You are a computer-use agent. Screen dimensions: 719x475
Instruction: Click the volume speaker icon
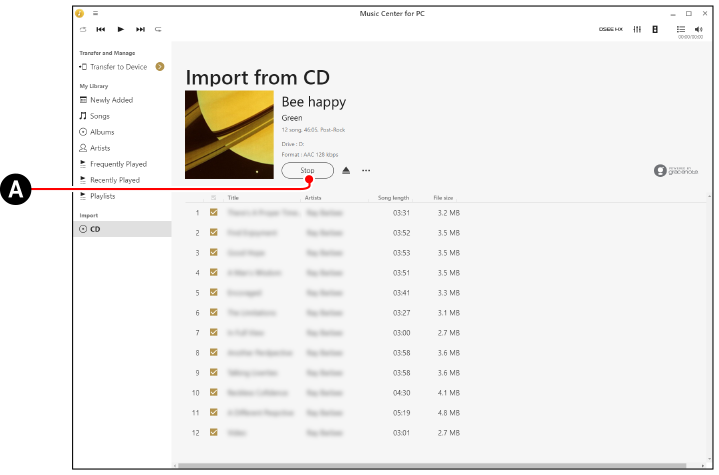(698, 29)
